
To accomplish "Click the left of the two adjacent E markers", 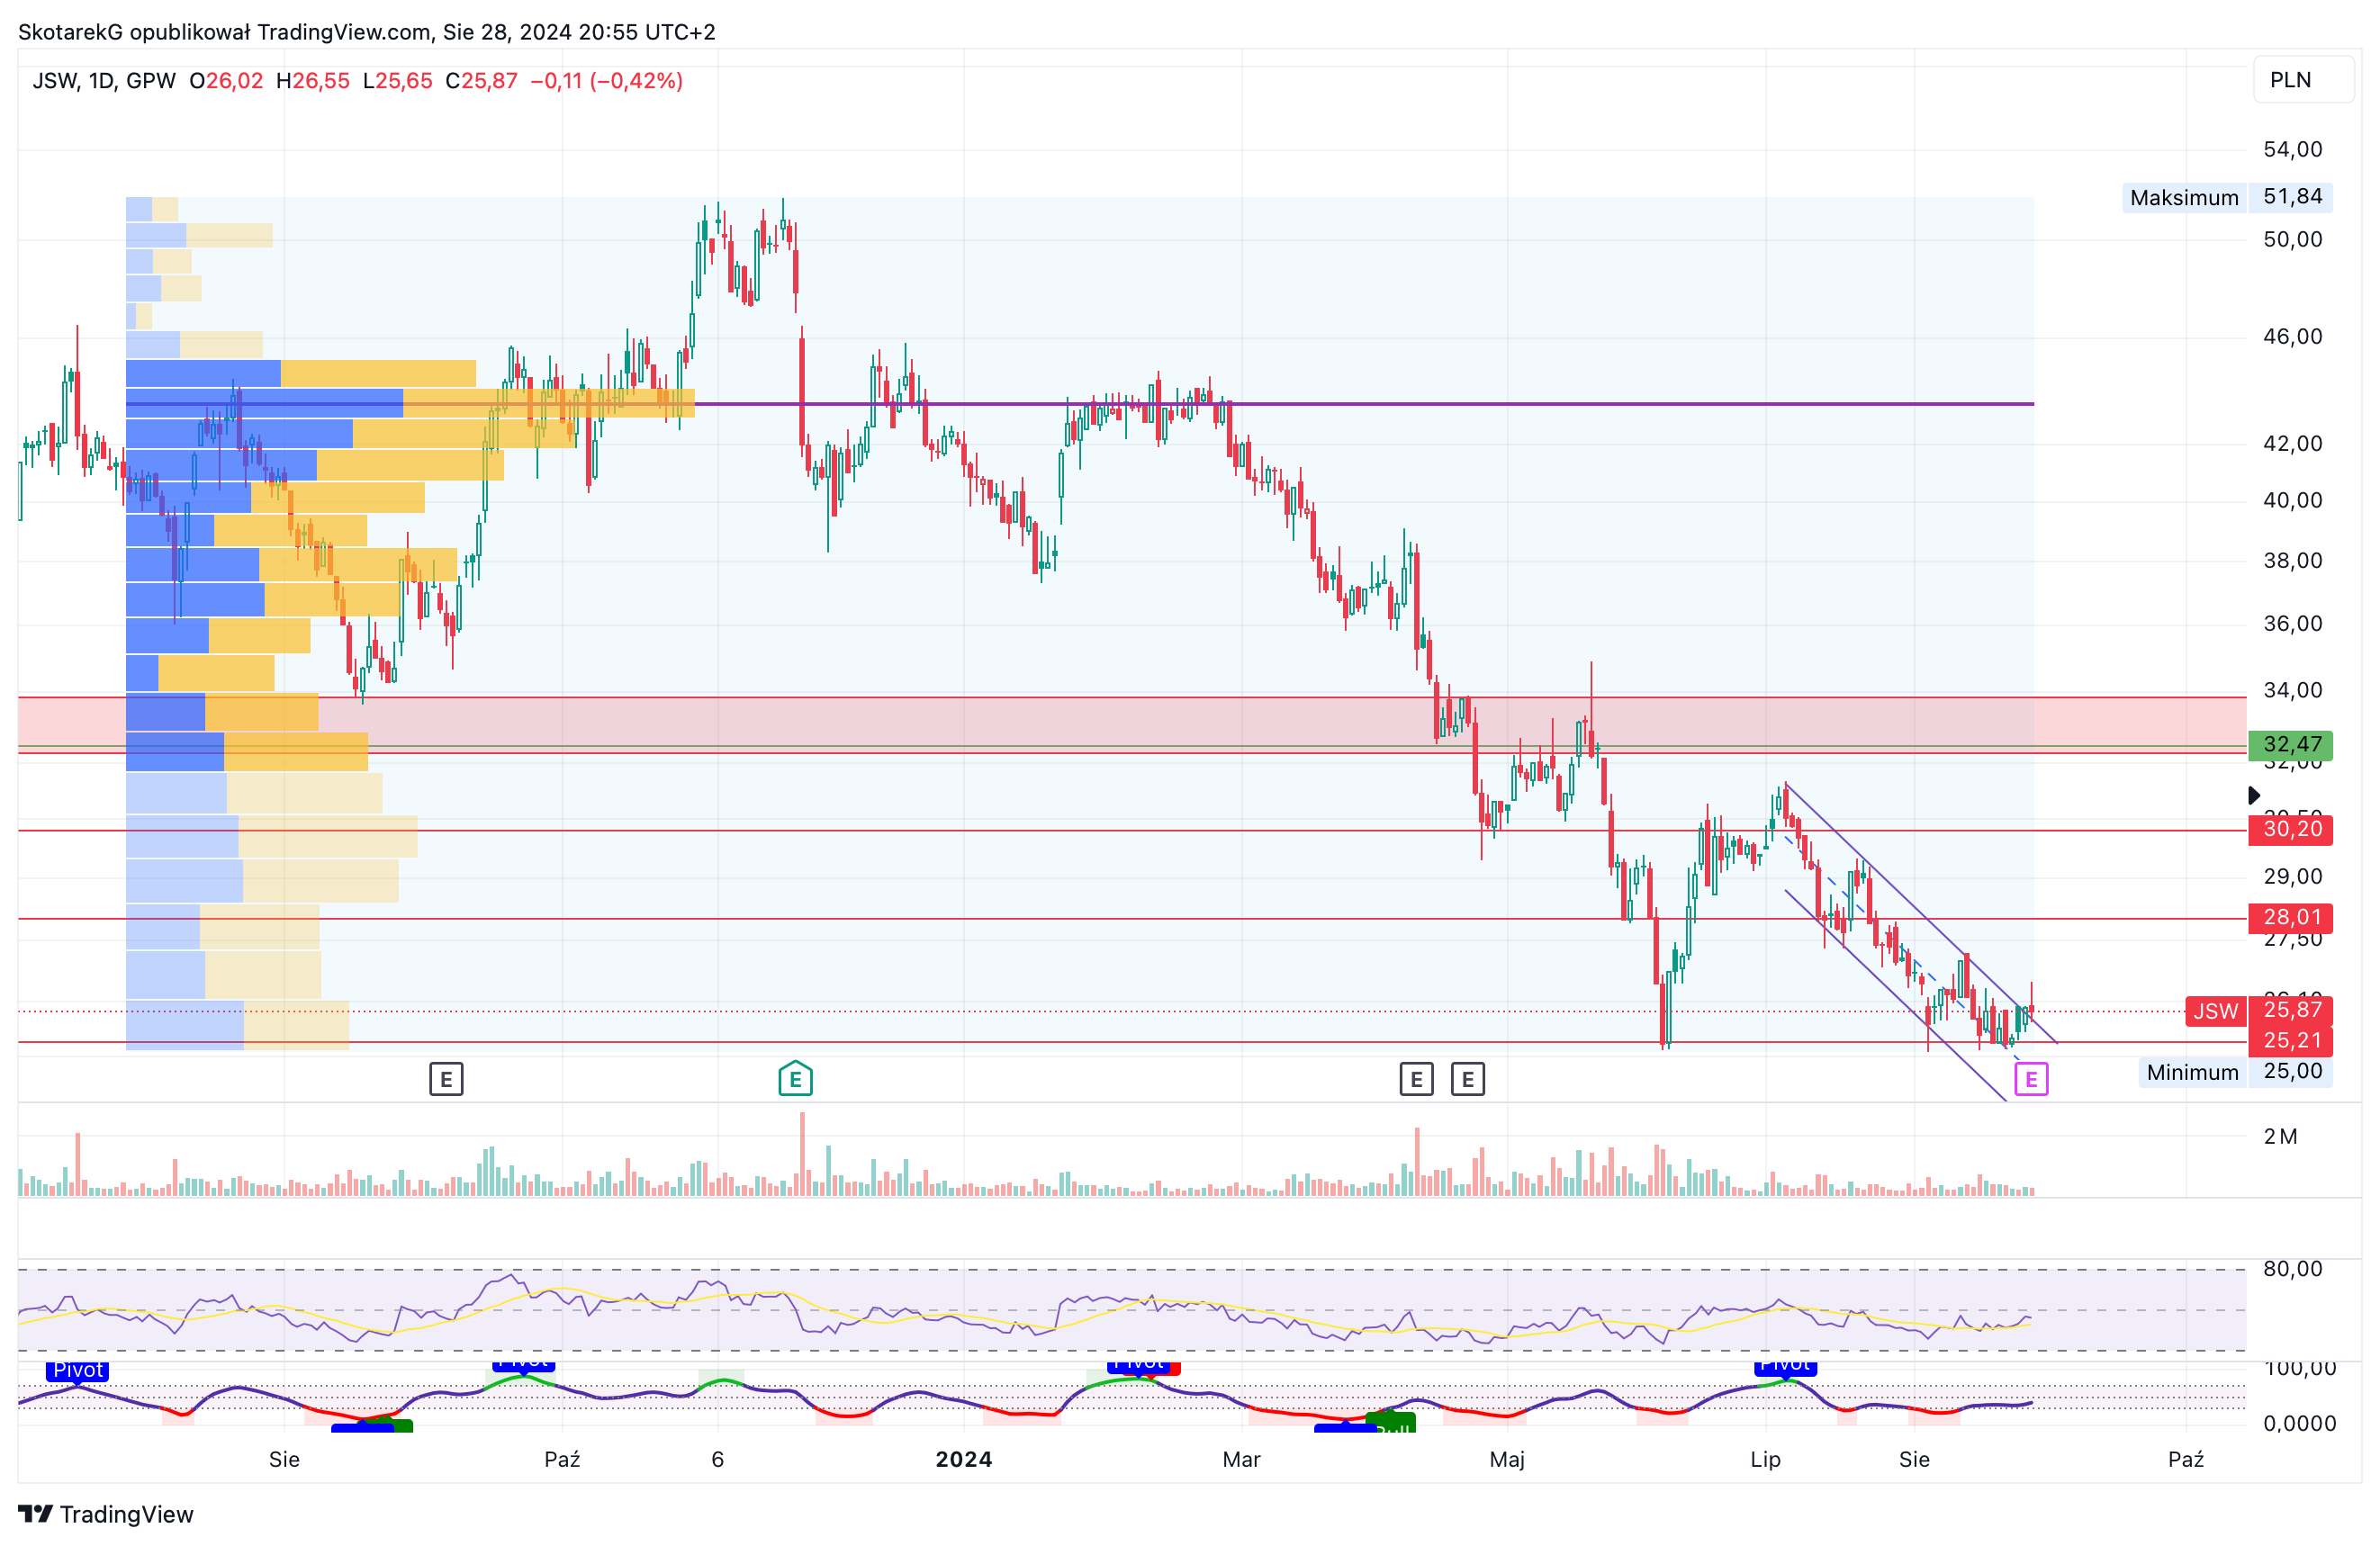I will pos(1416,1079).
